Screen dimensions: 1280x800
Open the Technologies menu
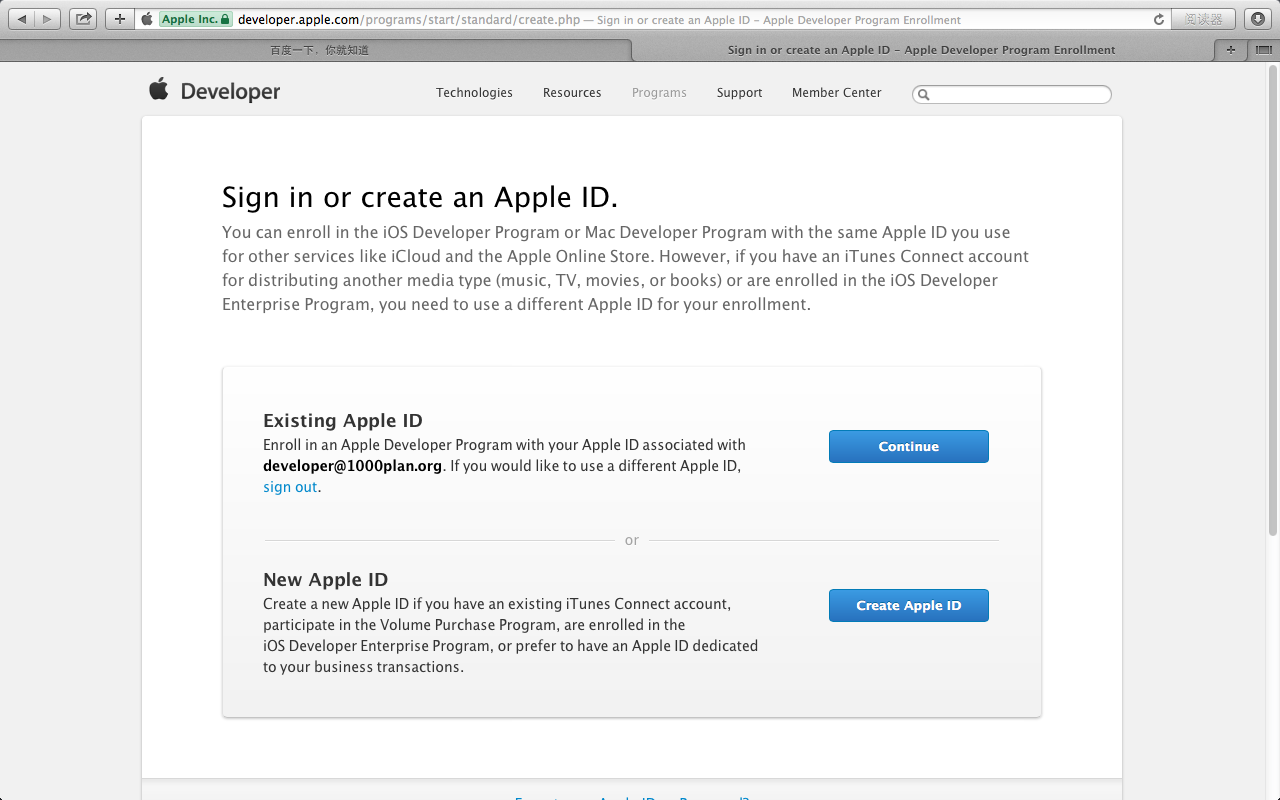pos(474,92)
